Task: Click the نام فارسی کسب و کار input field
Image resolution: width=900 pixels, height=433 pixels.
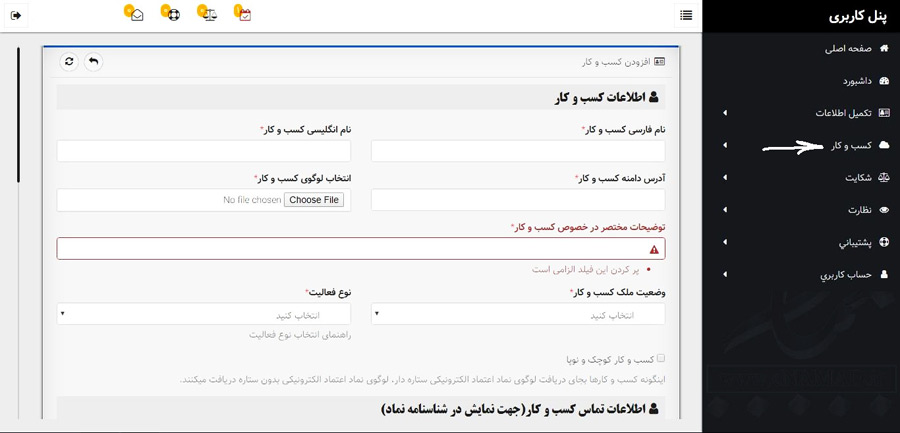Action: 518,151
